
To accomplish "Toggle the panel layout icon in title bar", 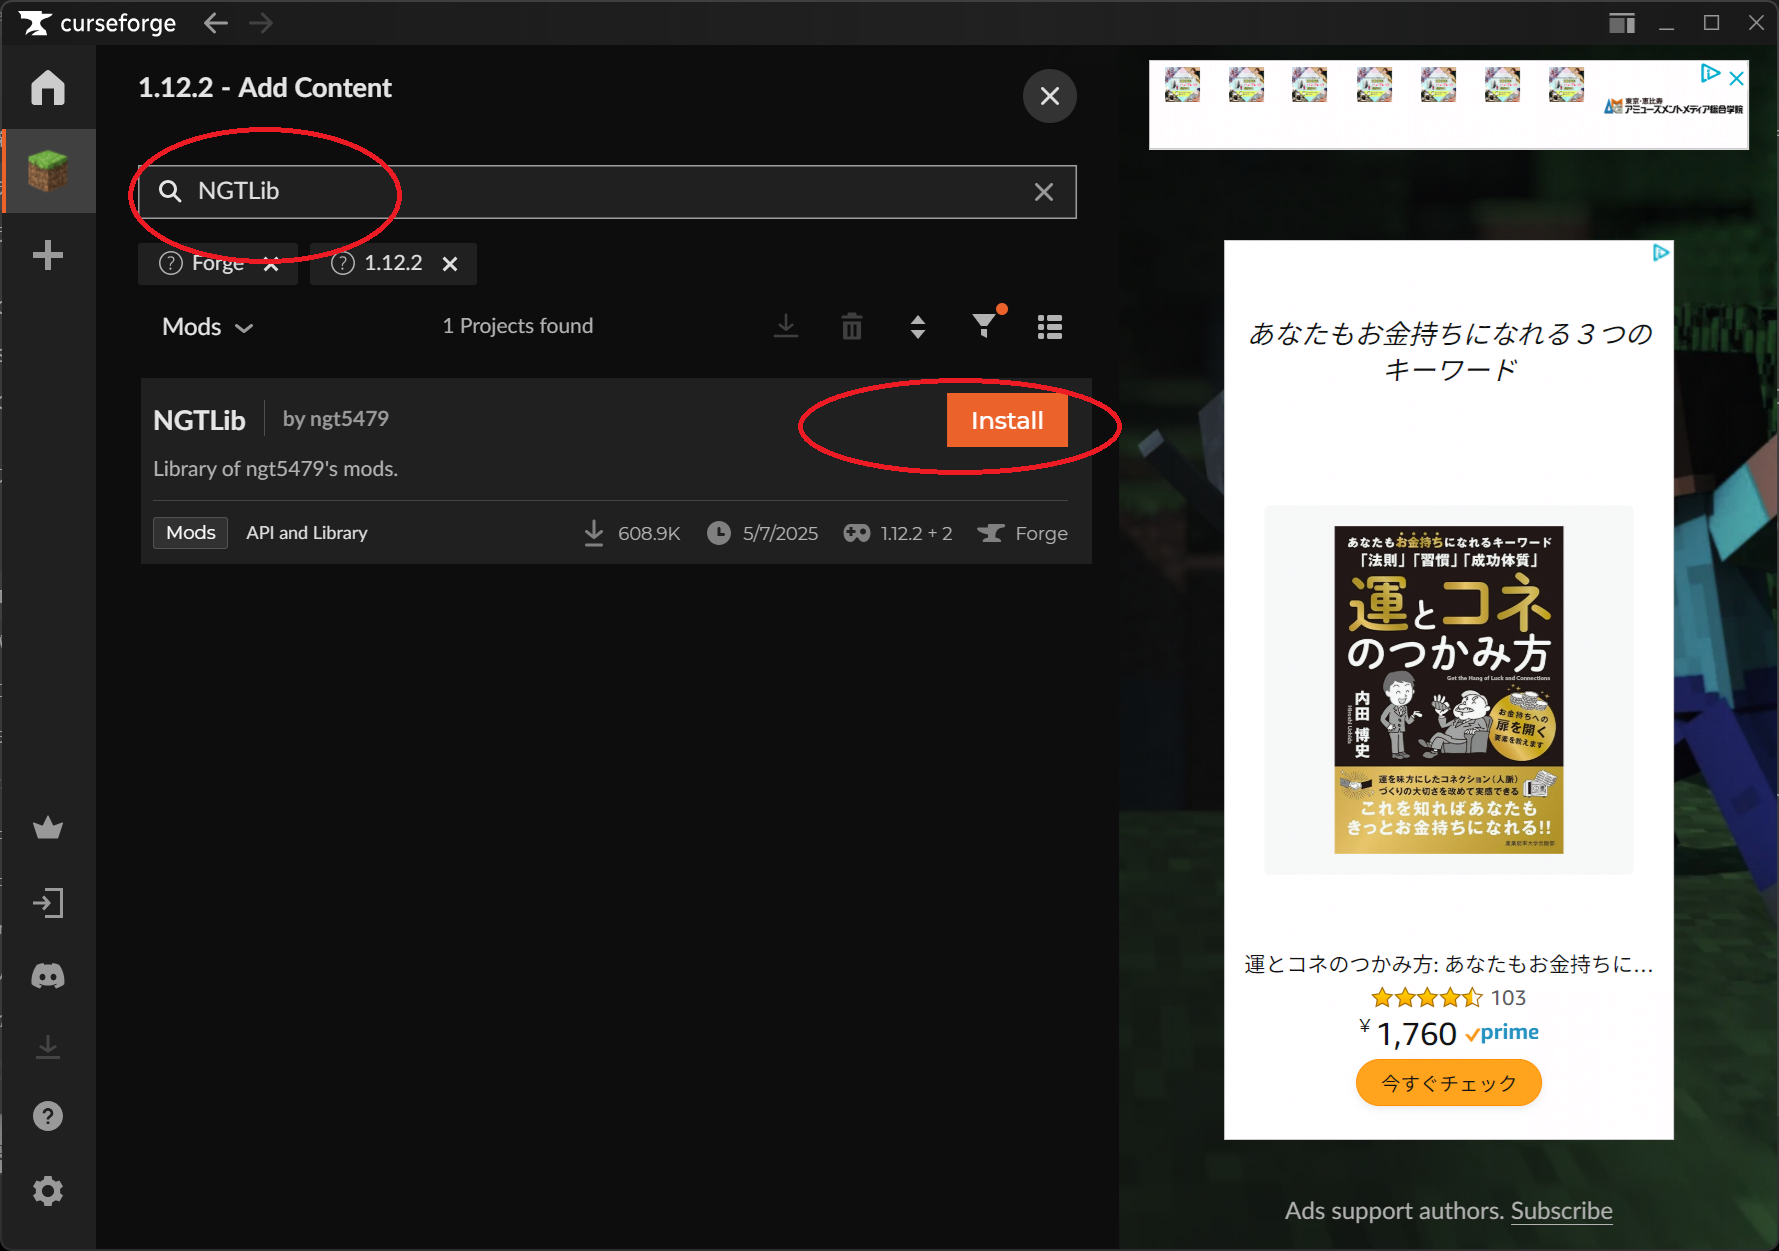I will coord(1622,23).
